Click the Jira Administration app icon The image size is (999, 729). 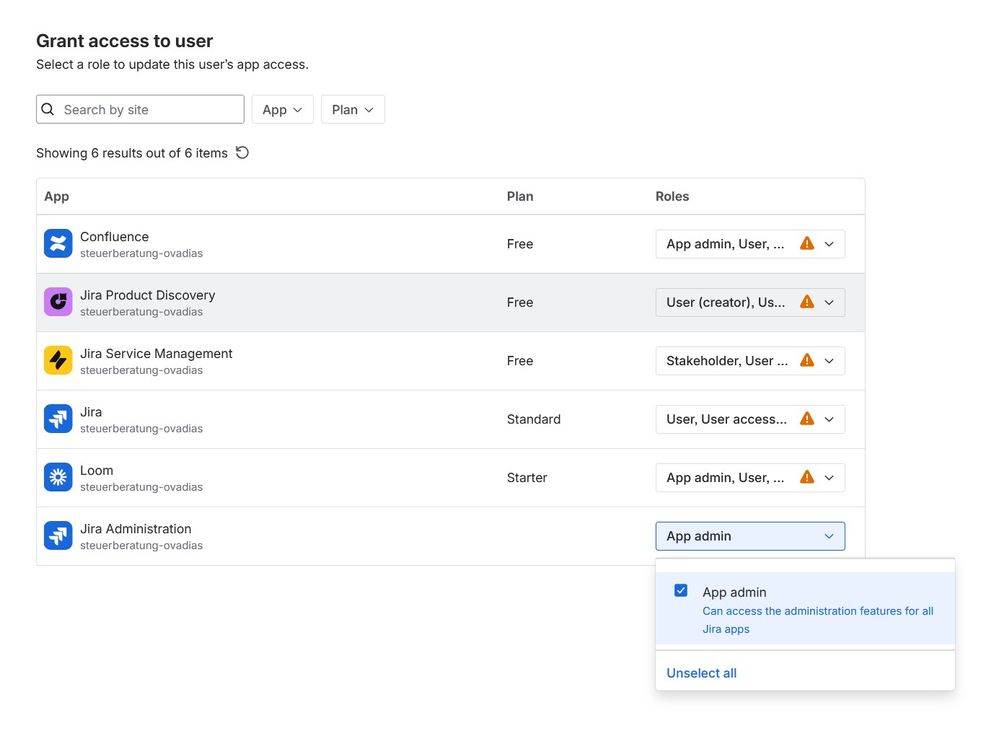58,536
